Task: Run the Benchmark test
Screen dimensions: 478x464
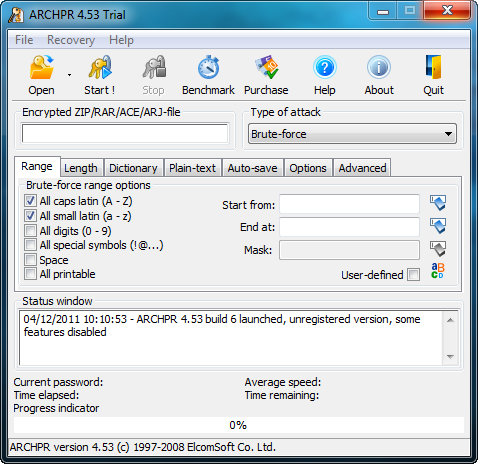Action: coord(208,76)
